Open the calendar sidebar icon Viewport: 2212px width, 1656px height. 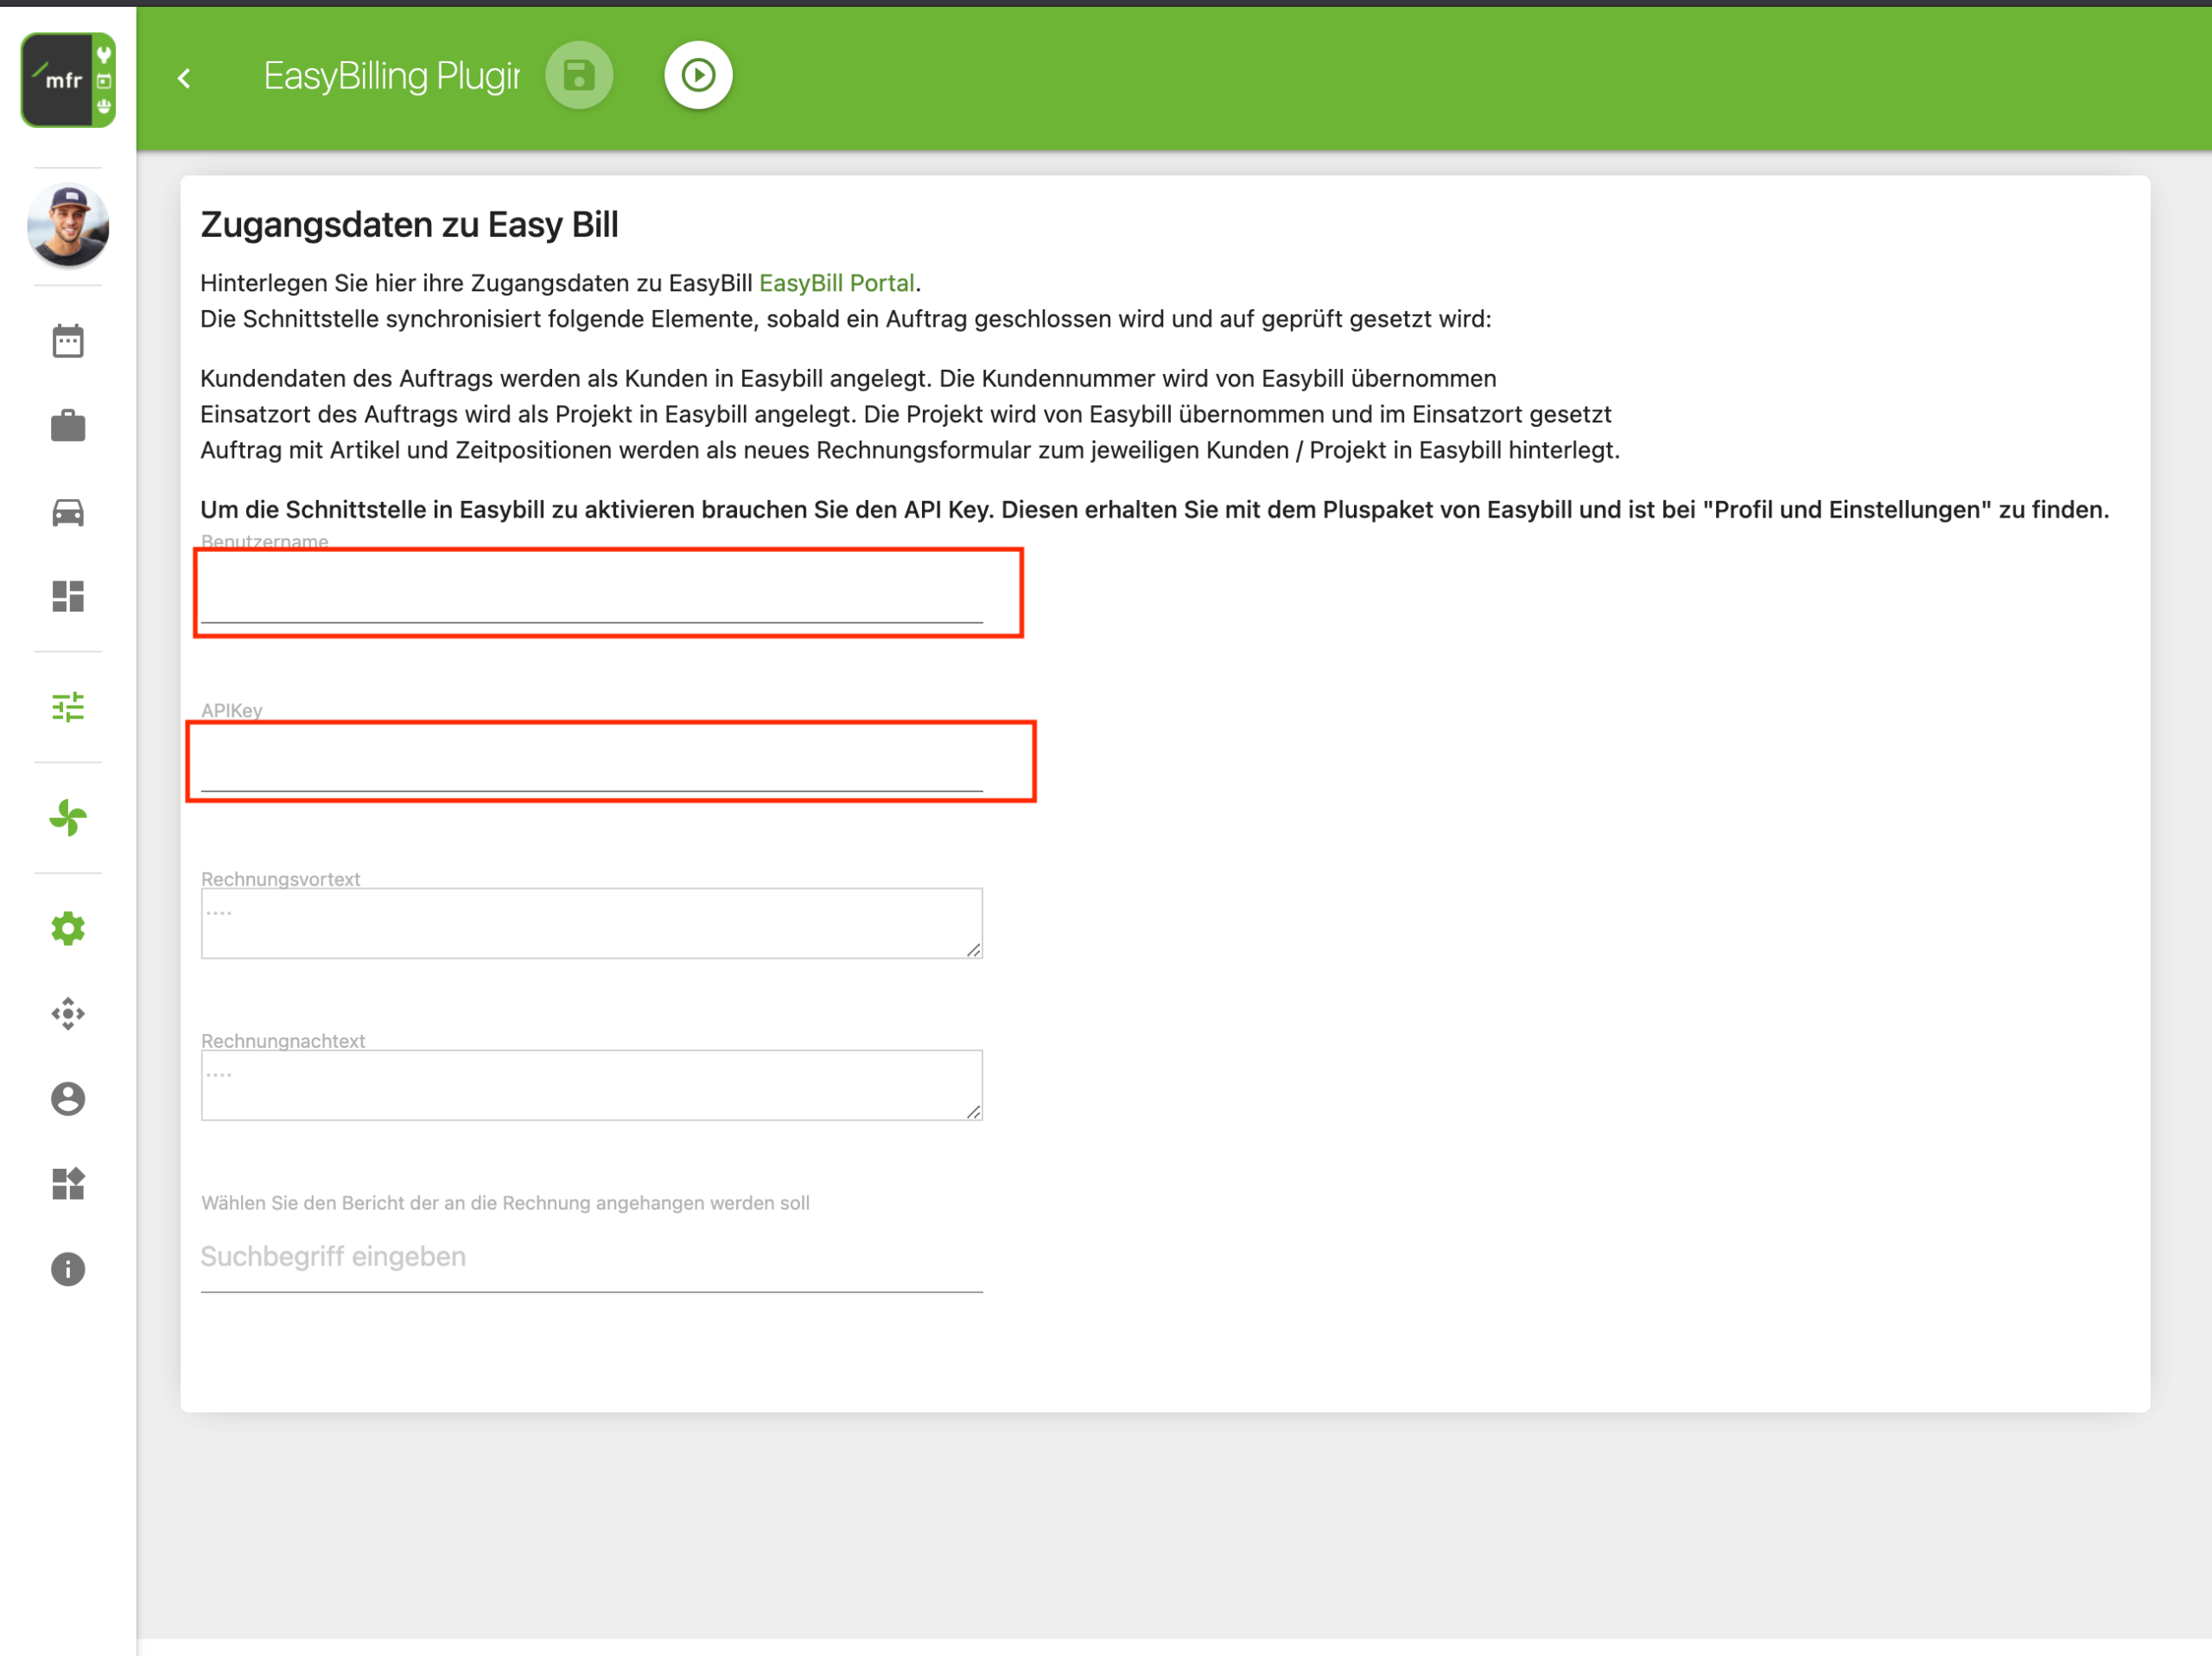(x=68, y=341)
